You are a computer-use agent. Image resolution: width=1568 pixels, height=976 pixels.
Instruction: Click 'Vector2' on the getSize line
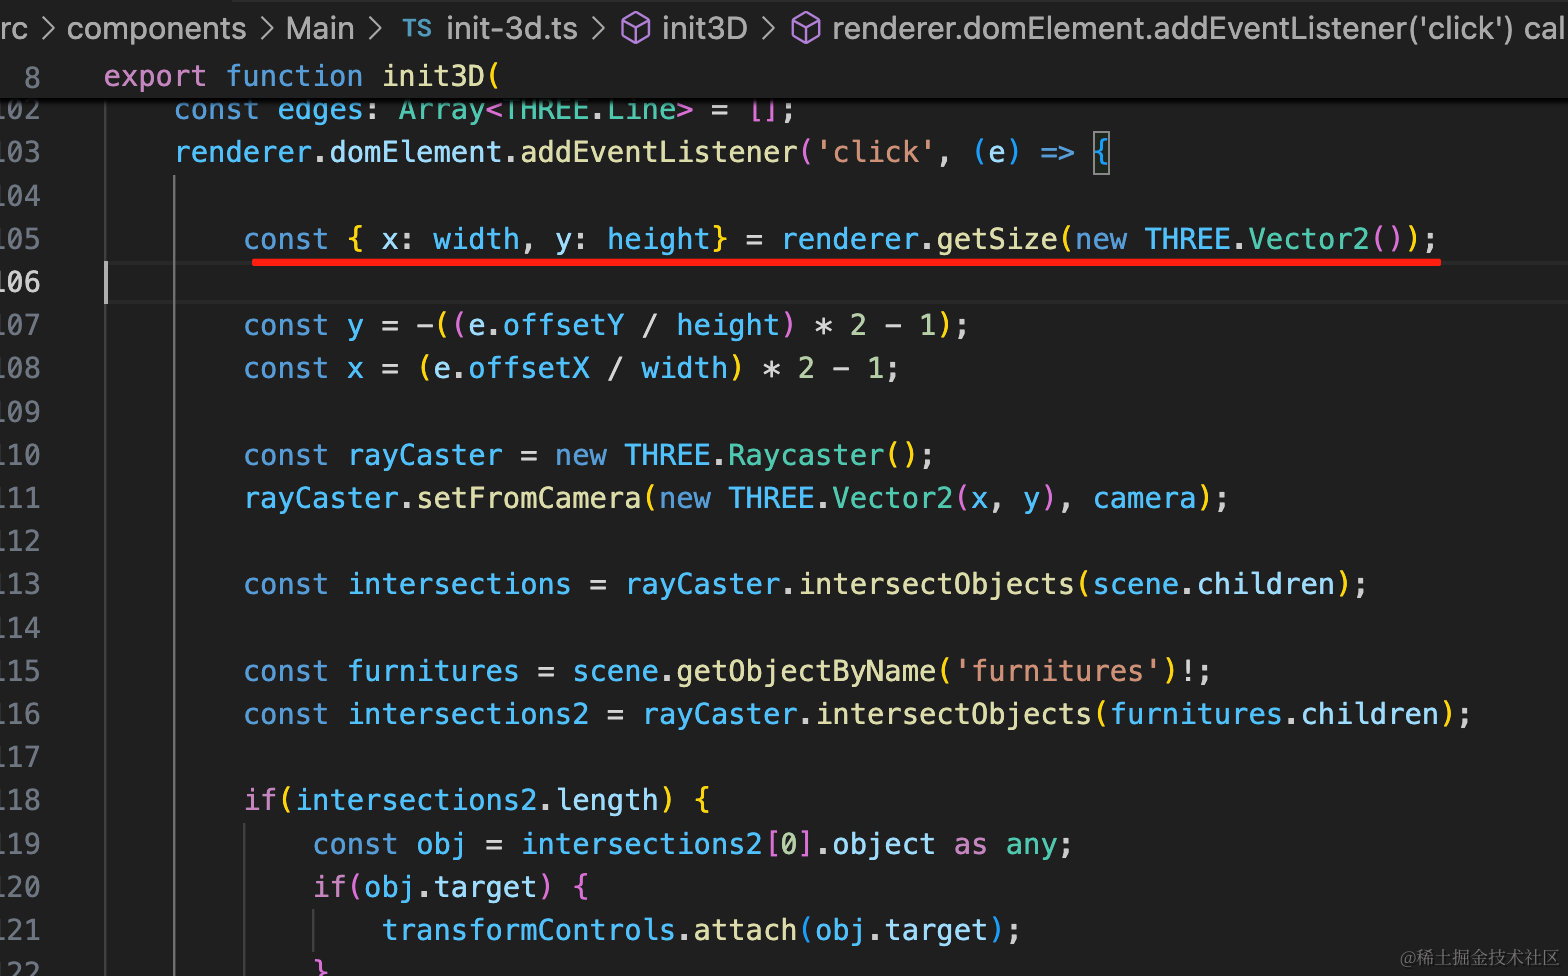[1309, 239]
